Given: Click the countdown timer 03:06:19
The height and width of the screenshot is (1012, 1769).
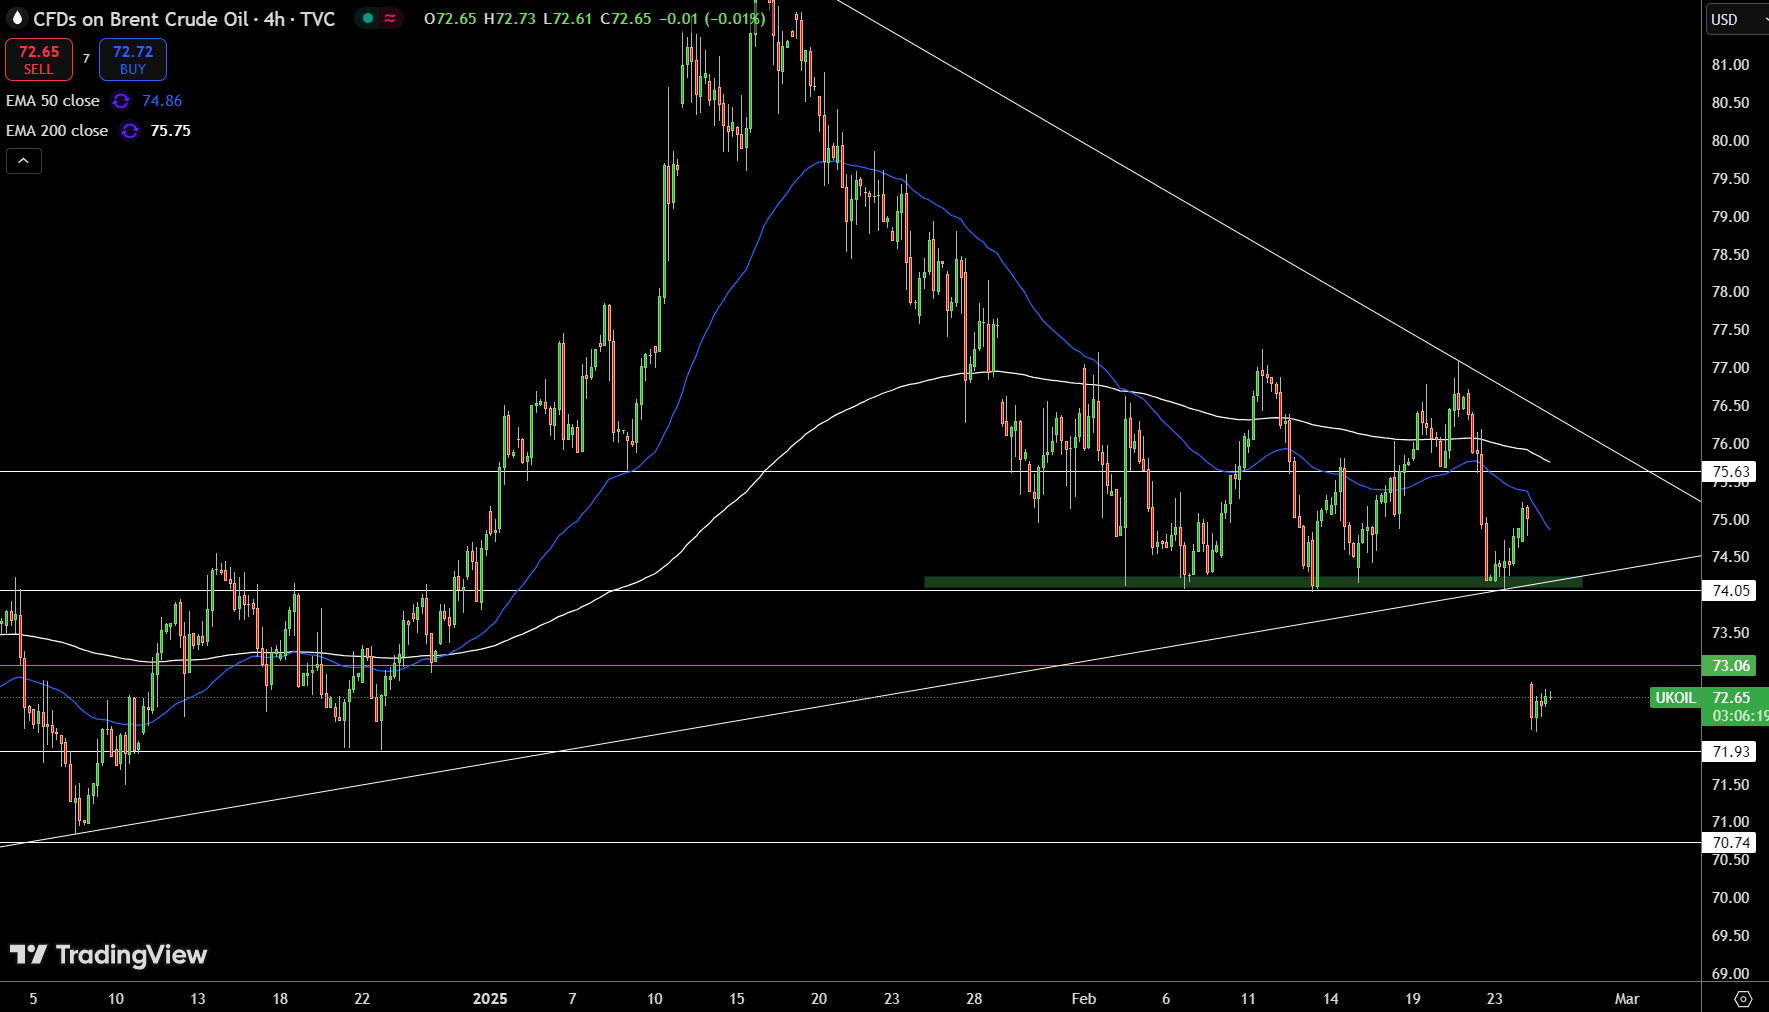Looking at the screenshot, I should point(1739,716).
